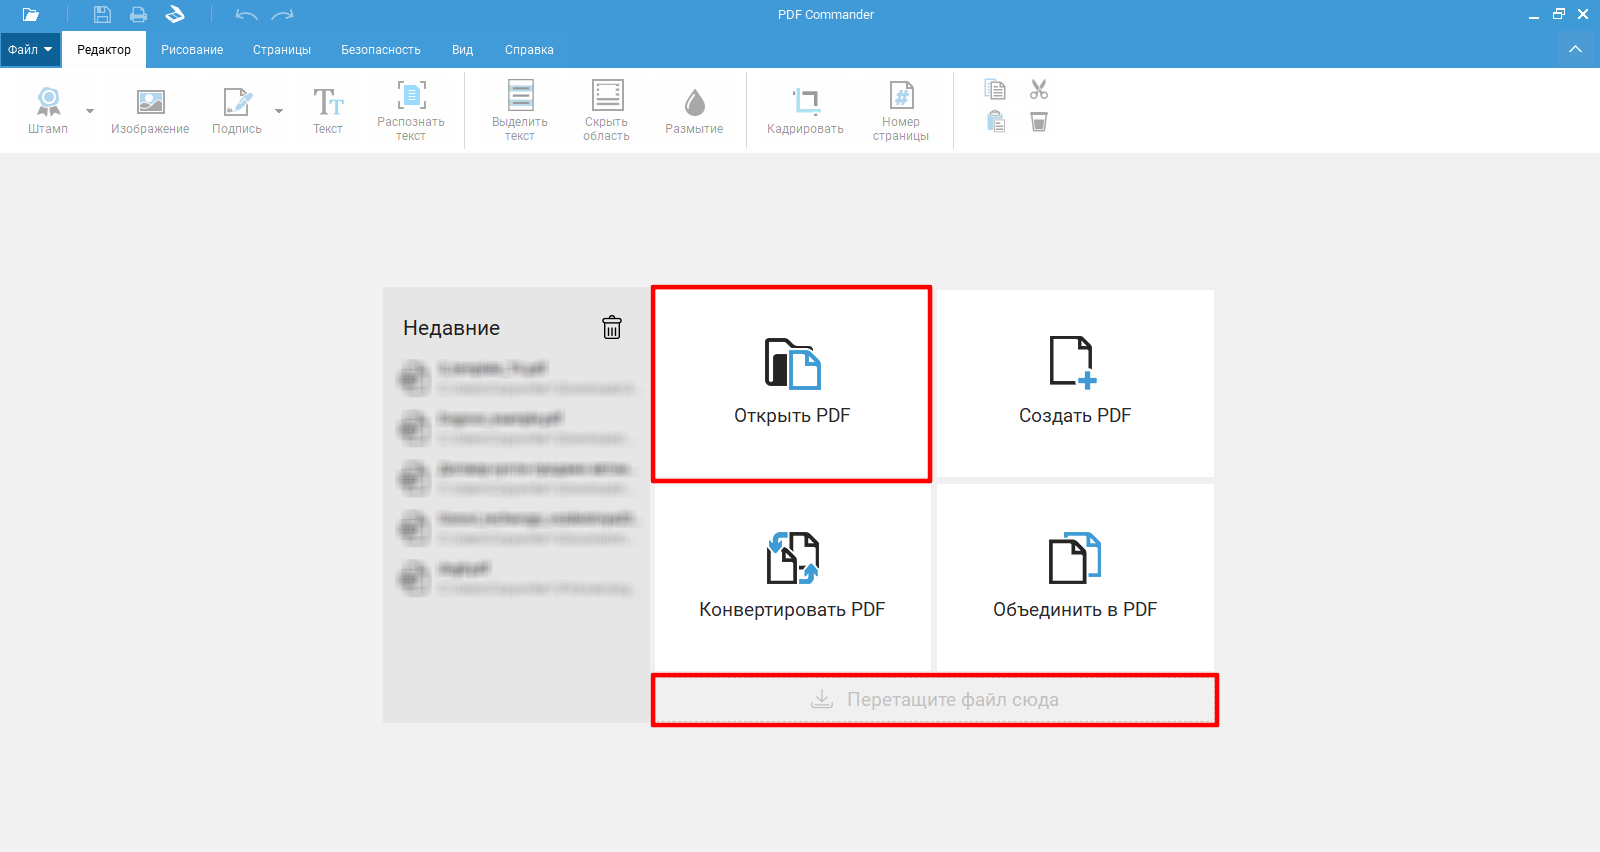Click the printer icon in title bar
The width and height of the screenshot is (1600, 852).
pyautogui.click(x=138, y=15)
